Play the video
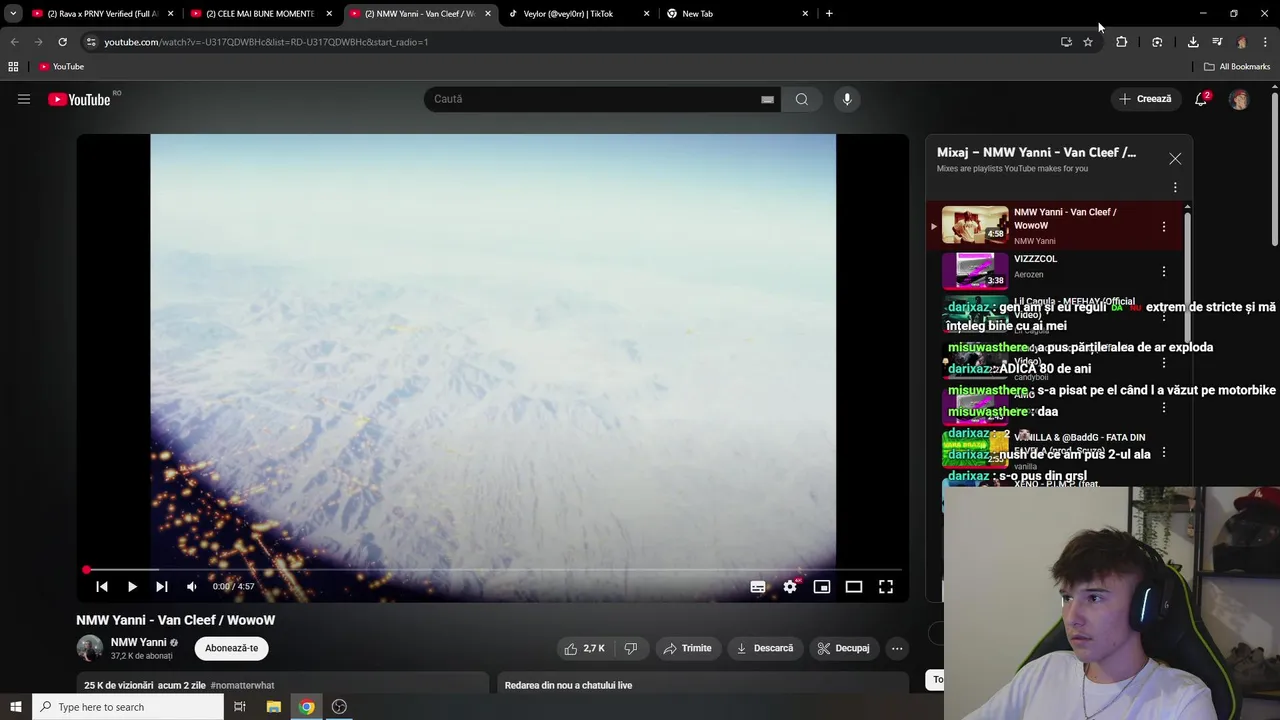The width and height of the screenshot is (1280, 720). pos(132,587)
